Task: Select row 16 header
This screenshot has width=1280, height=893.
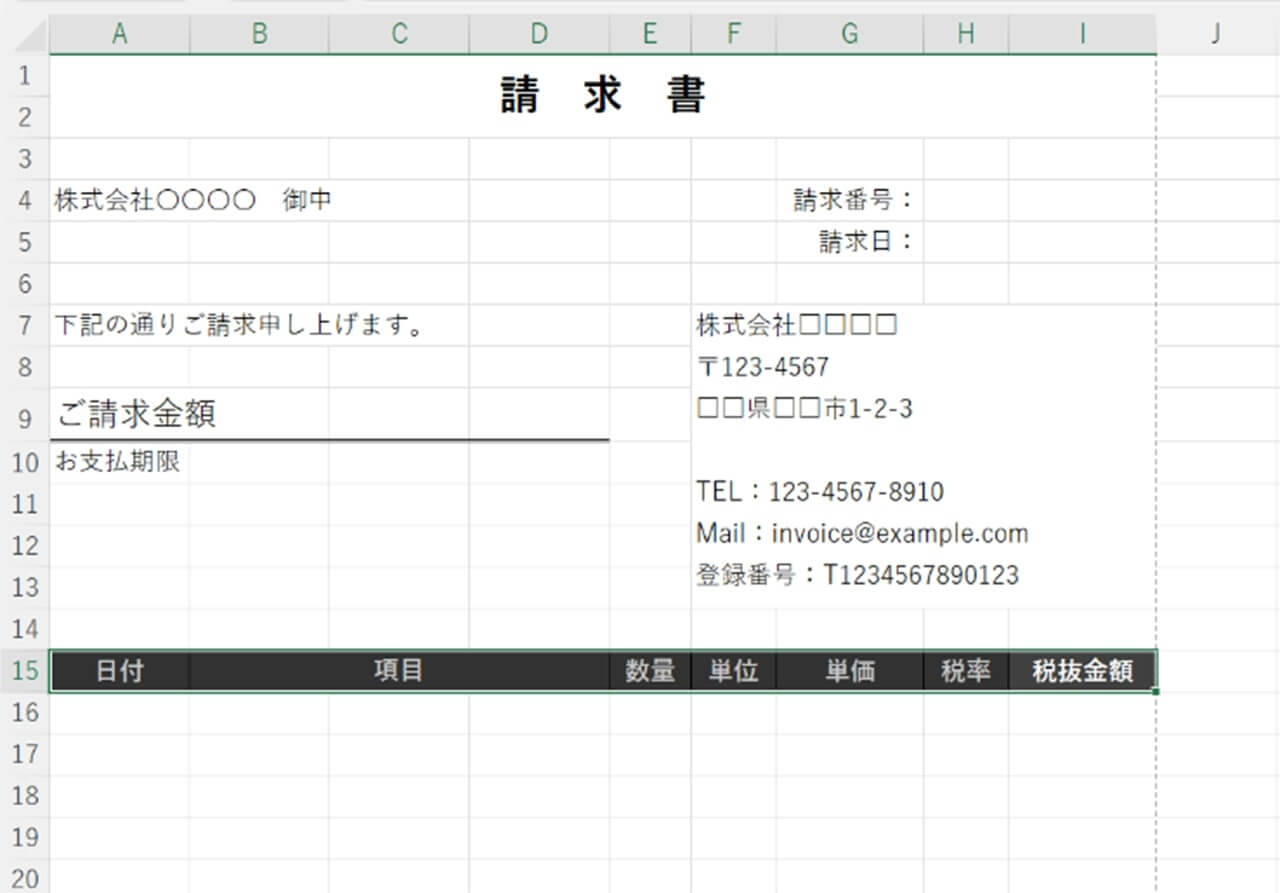Action: 26,711
